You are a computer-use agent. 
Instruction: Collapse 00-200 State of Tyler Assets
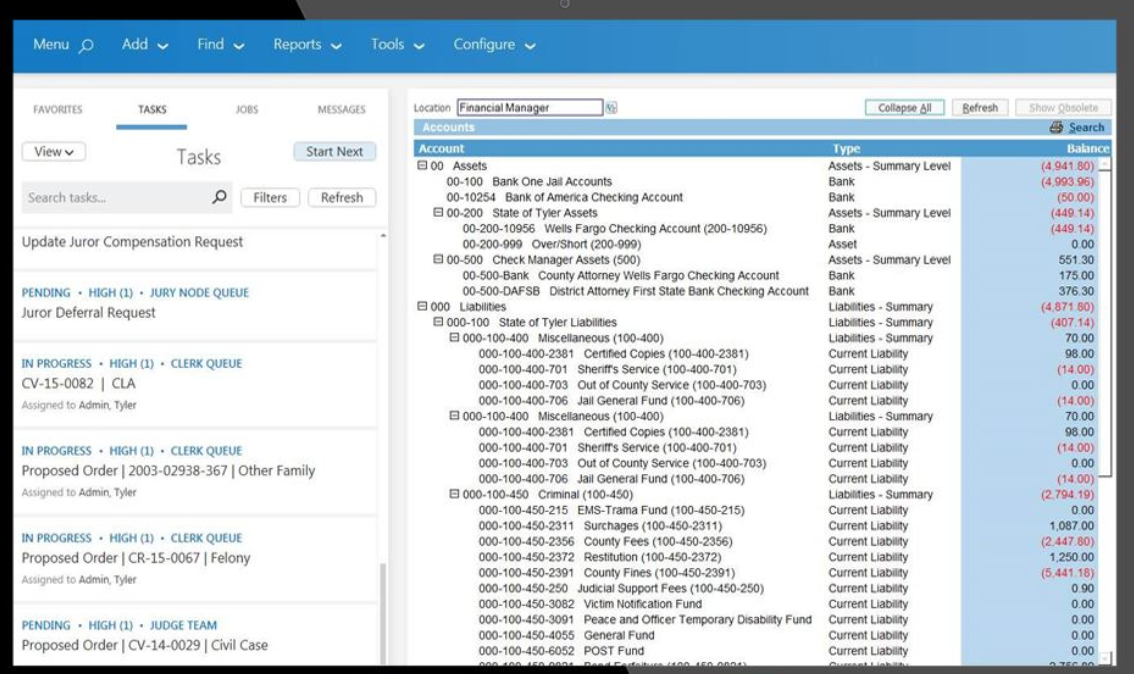(438, 213)
